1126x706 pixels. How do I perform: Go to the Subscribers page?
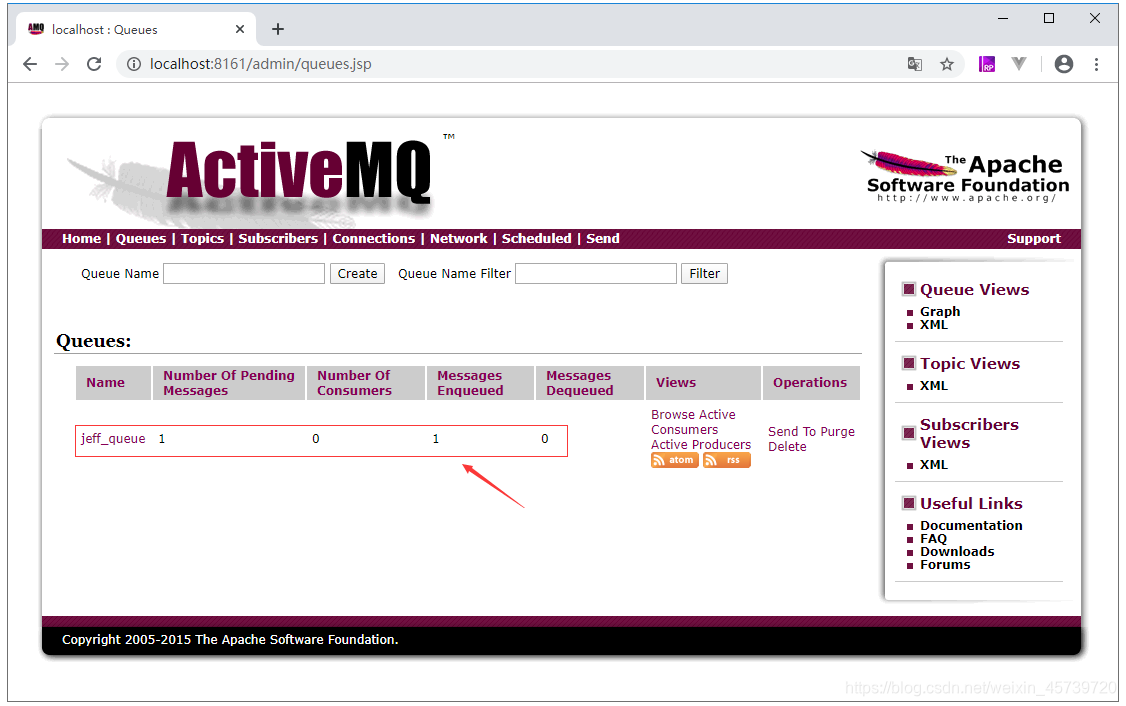click(278, 238)
